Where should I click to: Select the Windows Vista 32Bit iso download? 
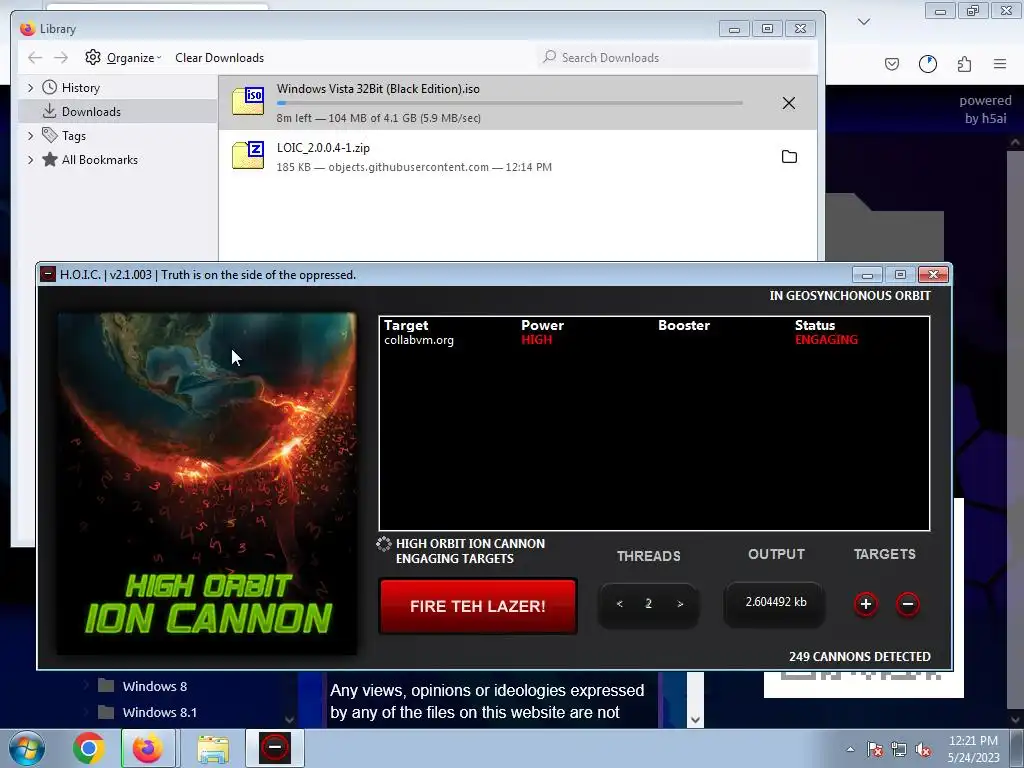tap(517, 103)
